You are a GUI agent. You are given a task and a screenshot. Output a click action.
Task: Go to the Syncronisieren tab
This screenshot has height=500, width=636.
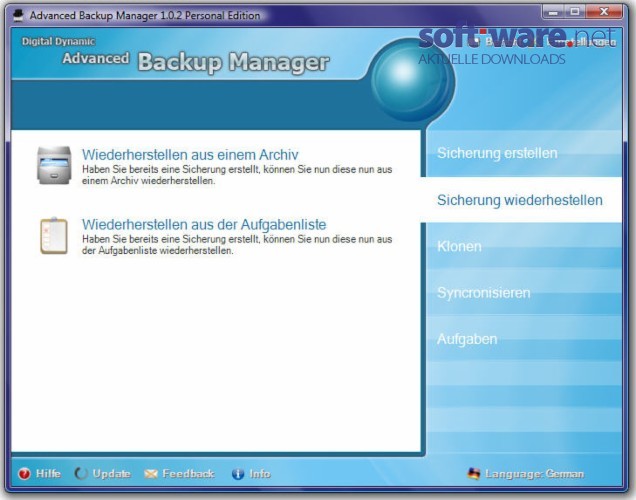click(524, 292)
